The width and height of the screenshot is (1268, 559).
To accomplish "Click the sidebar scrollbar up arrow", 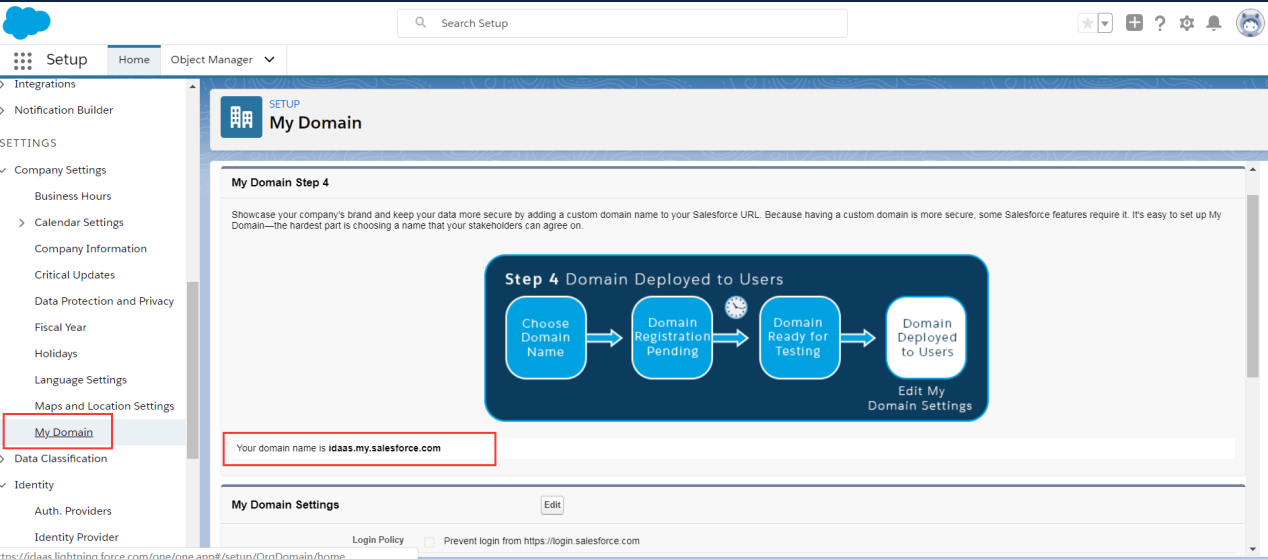I will click(193, 86).
